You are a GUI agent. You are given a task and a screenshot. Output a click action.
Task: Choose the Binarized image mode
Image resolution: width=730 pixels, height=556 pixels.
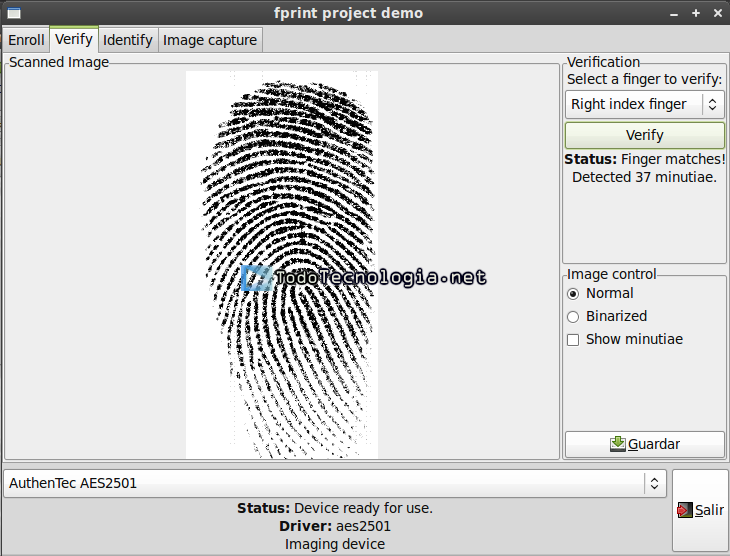(573, 316)
